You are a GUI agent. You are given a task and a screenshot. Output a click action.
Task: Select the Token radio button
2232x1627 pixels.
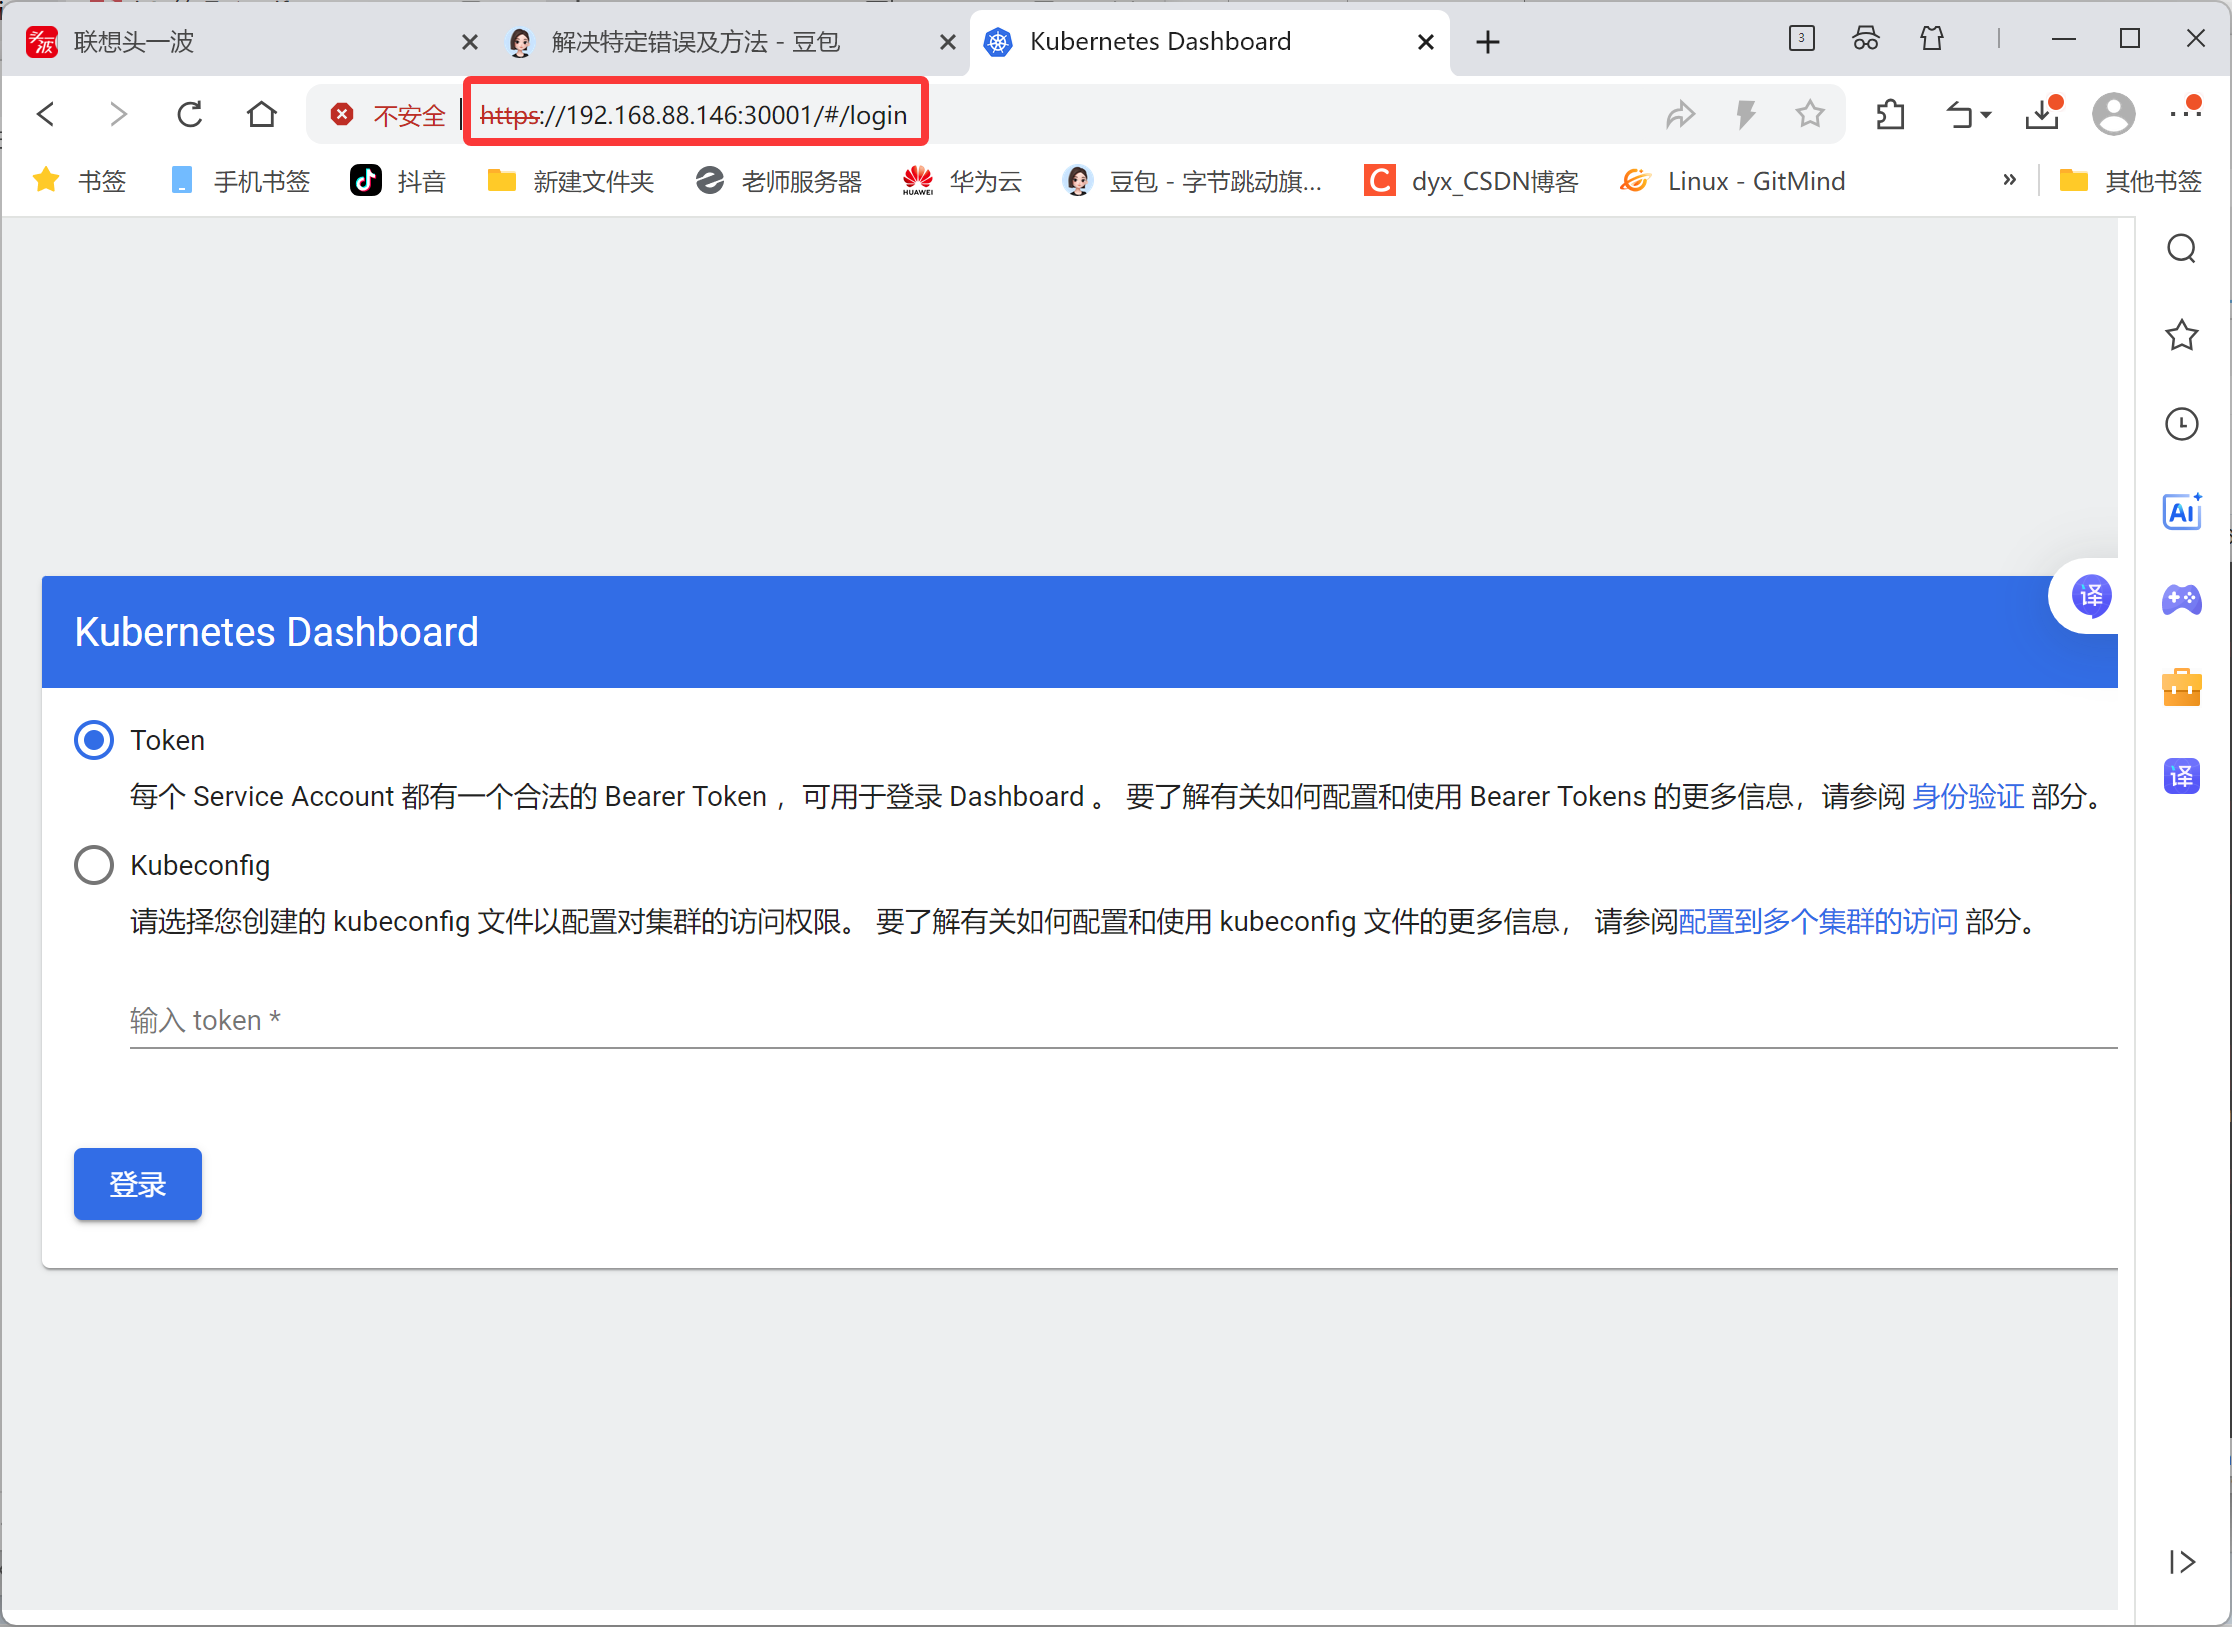(x=94, y=740)
